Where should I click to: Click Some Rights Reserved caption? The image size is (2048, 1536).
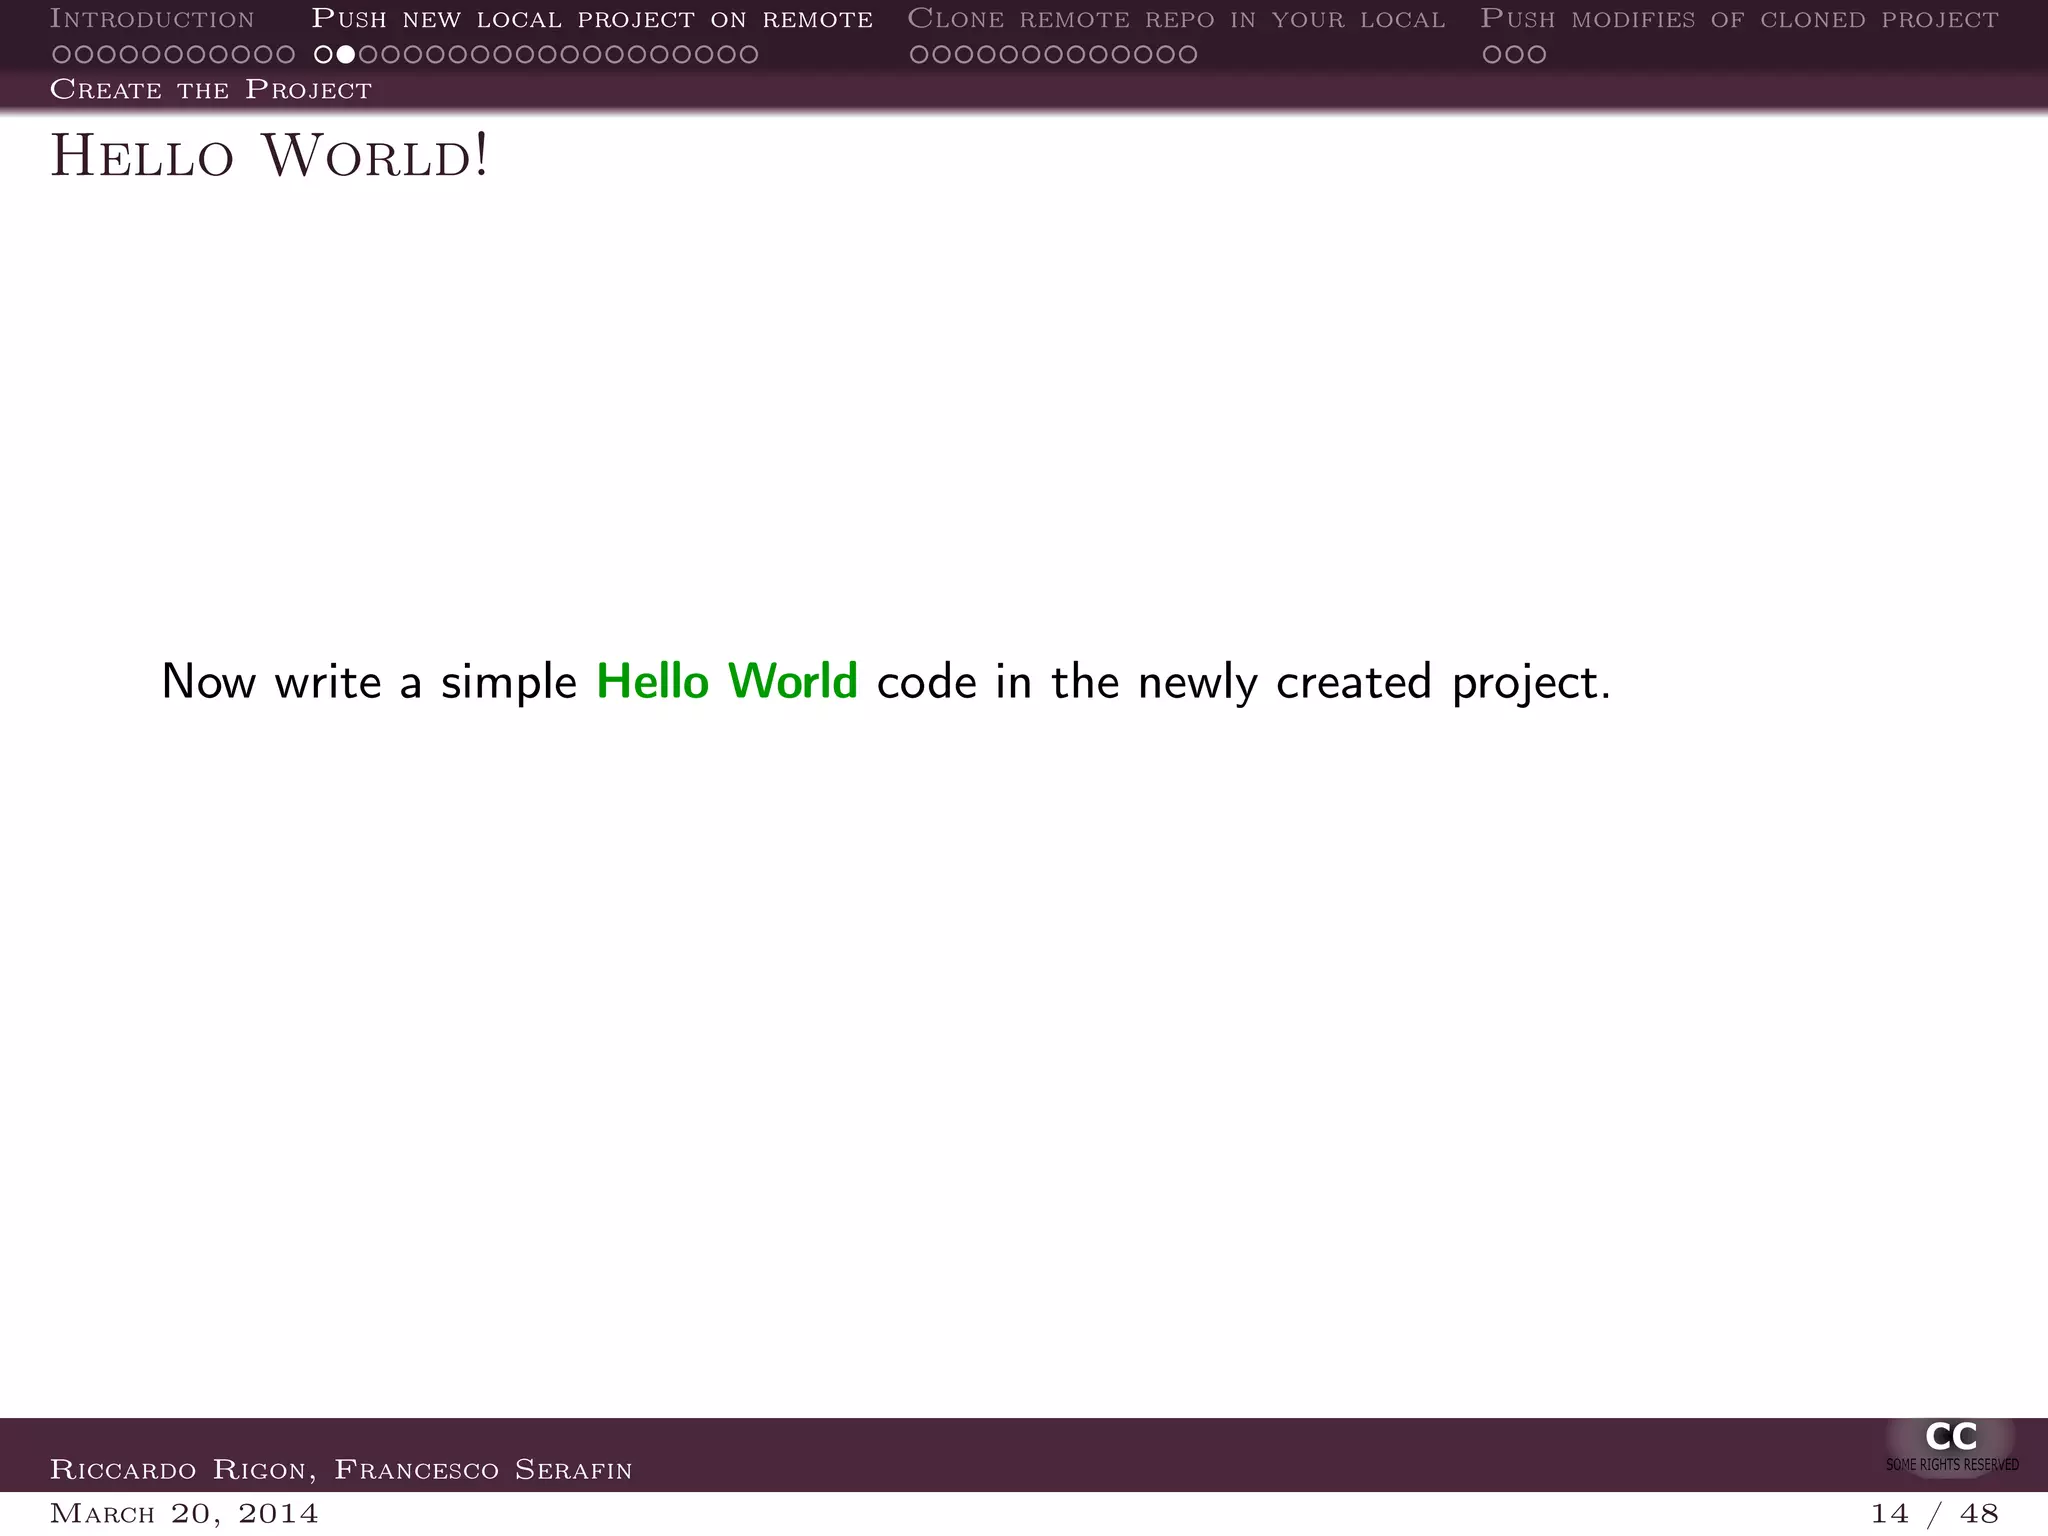pyautogui.click(x=1952, y=1465)
